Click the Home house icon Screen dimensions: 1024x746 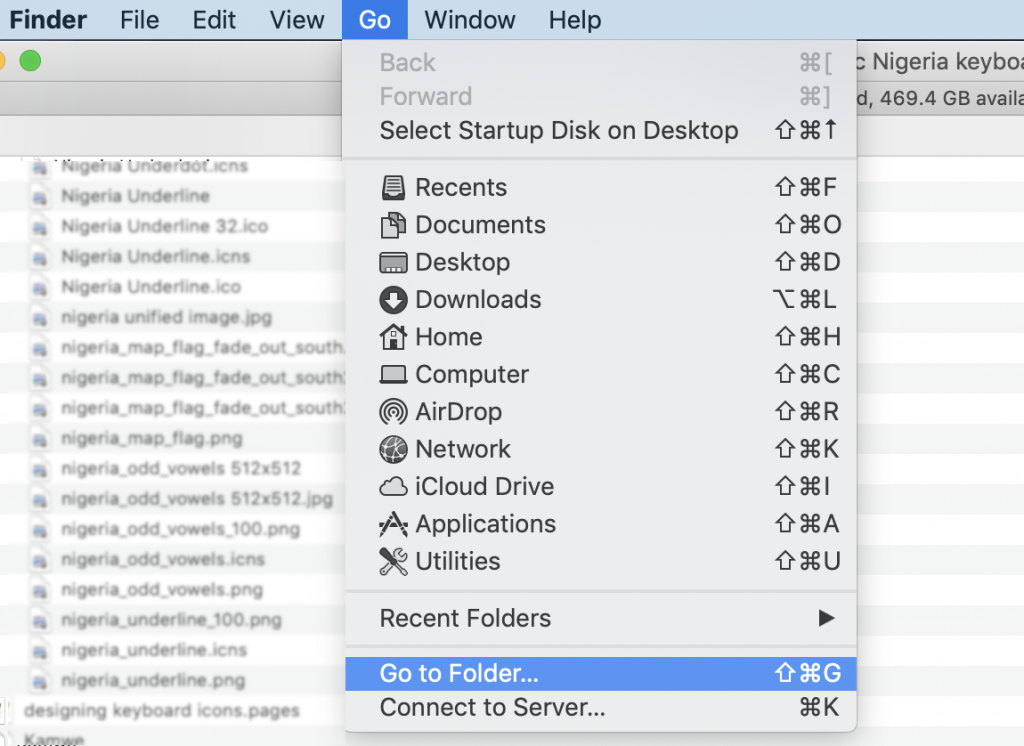[393, 337]
